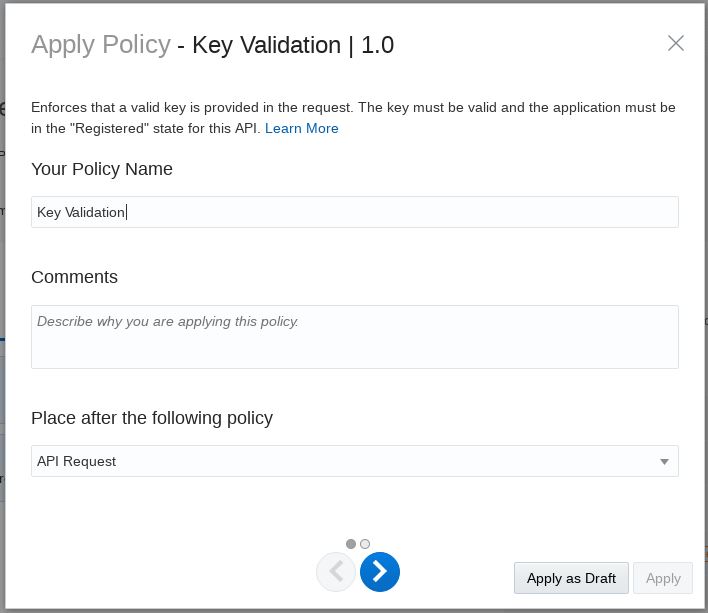This screenshot has height=613, width=708.
Task: Click the previous step arrow
Action: (336, 572)
